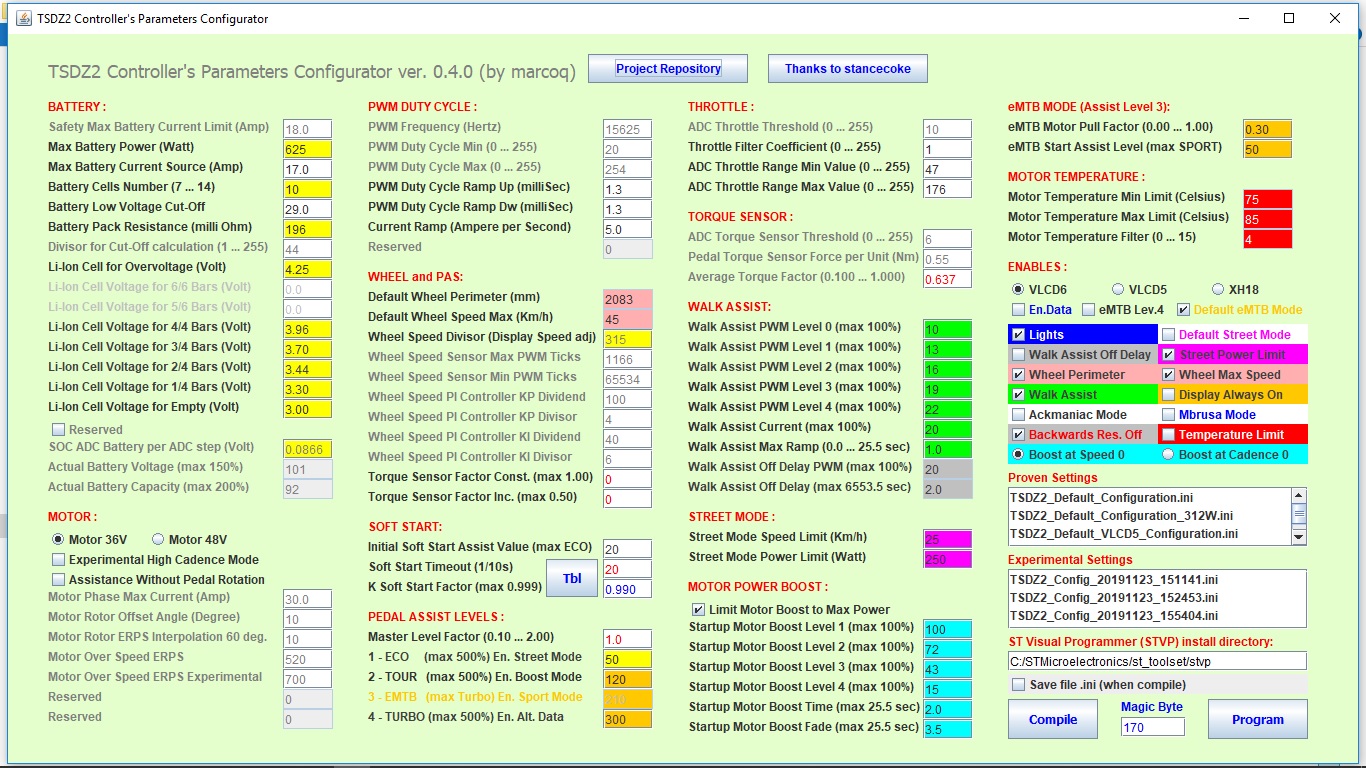Click the Throttle Filter Coefficient field
The height and width of the screenshot is (768, 1366).
click(x=947, y=149)
